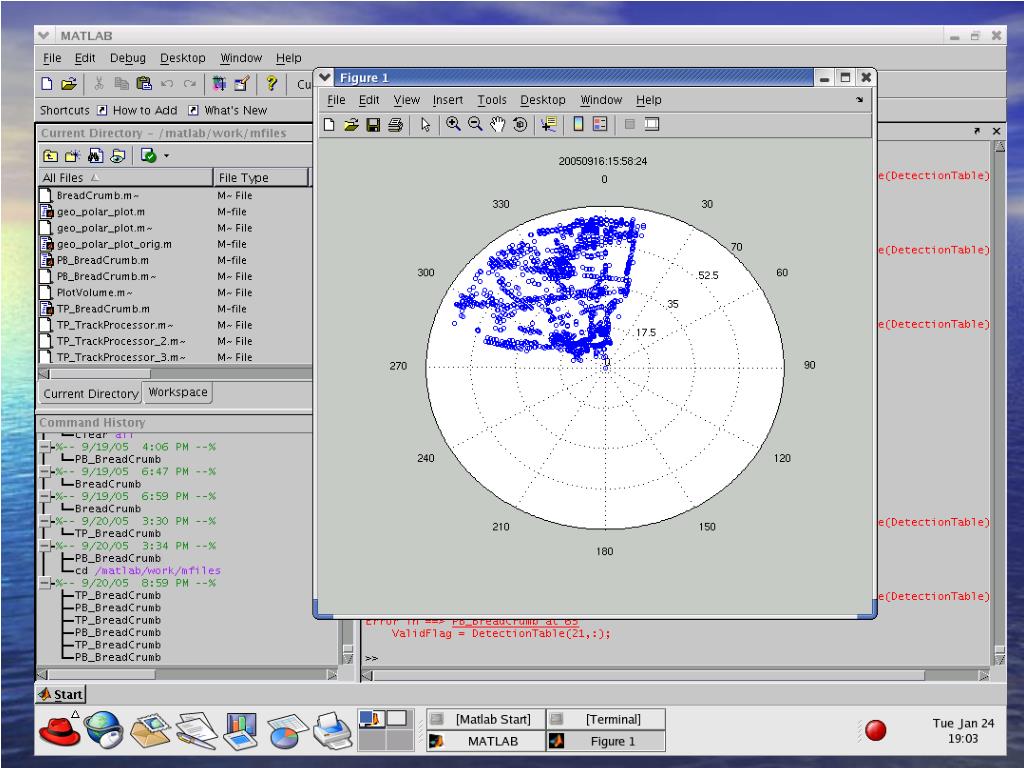1024x768 pixels.
Task: Collapse the 9/20/05 8:59 PM history group
Action: coord(44,583)
